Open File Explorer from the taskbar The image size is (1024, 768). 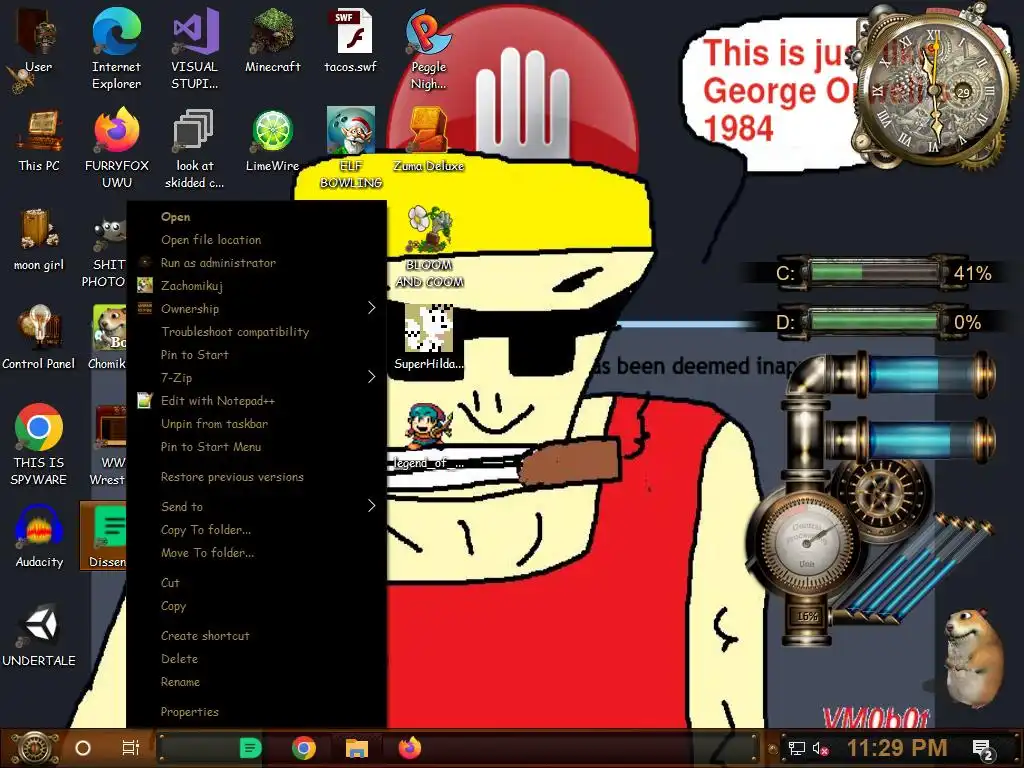(x=357, y=748)
